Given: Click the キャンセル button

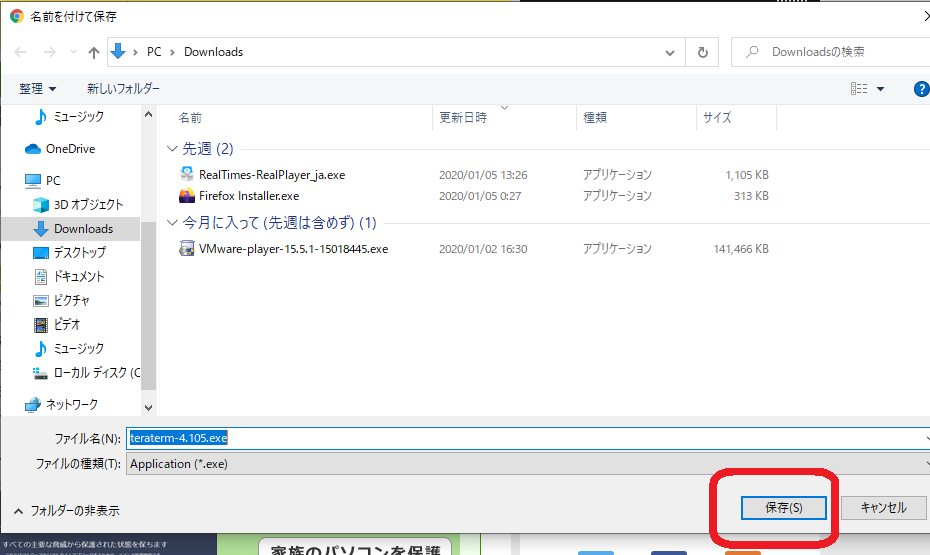Looking at the screenshot, I should pyautogui.click(x=883, y=508).
